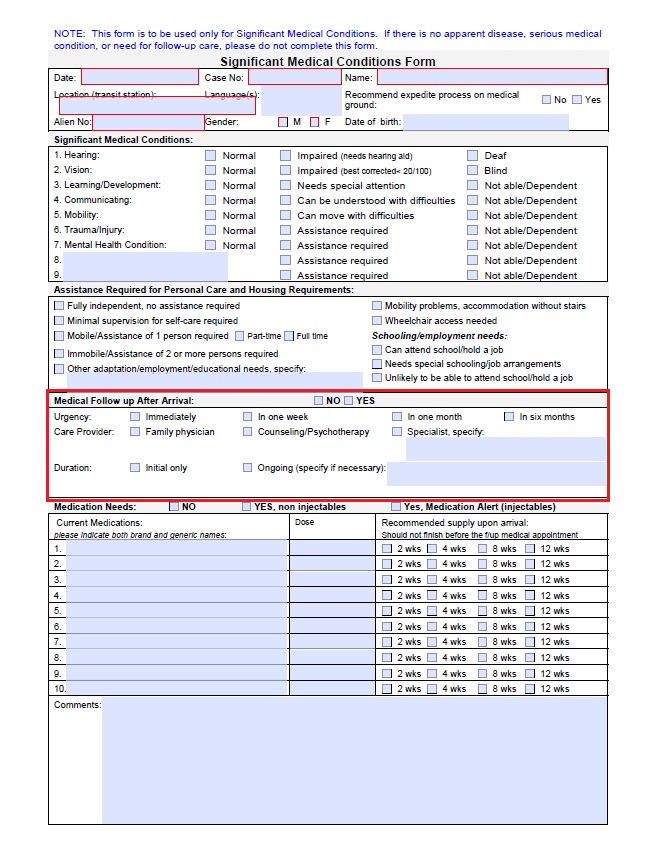The height and width of the screenshot is (867, 671).
Task: Click the Name text field
Action: click(x=491, y=77)
